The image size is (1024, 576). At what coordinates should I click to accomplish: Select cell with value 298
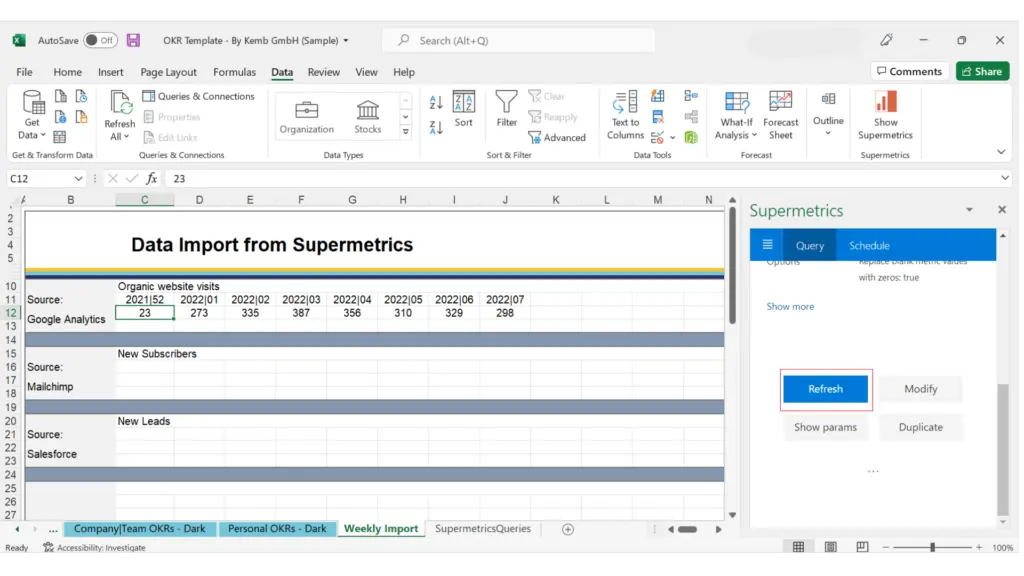pos(505,313)
